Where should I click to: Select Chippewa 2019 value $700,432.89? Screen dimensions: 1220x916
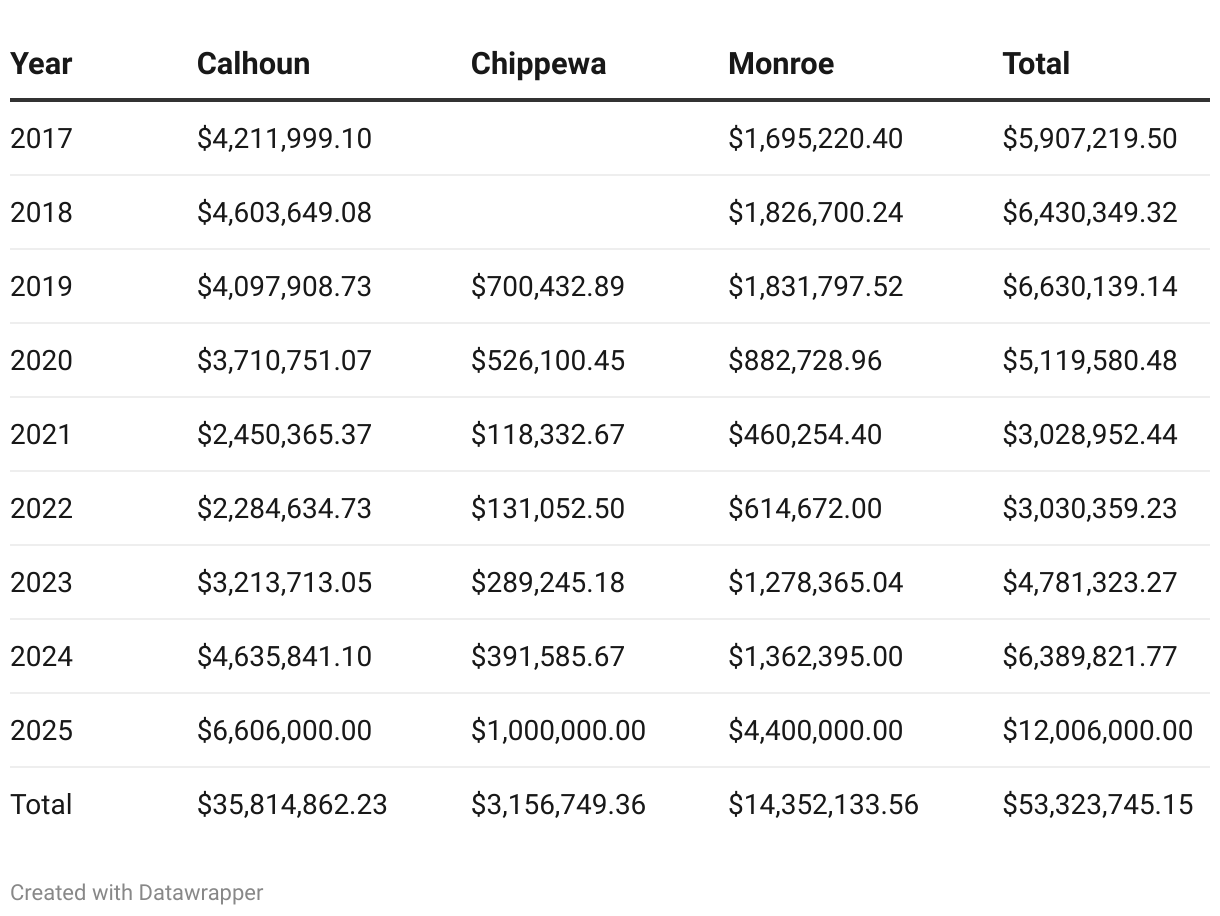[547, 286]
